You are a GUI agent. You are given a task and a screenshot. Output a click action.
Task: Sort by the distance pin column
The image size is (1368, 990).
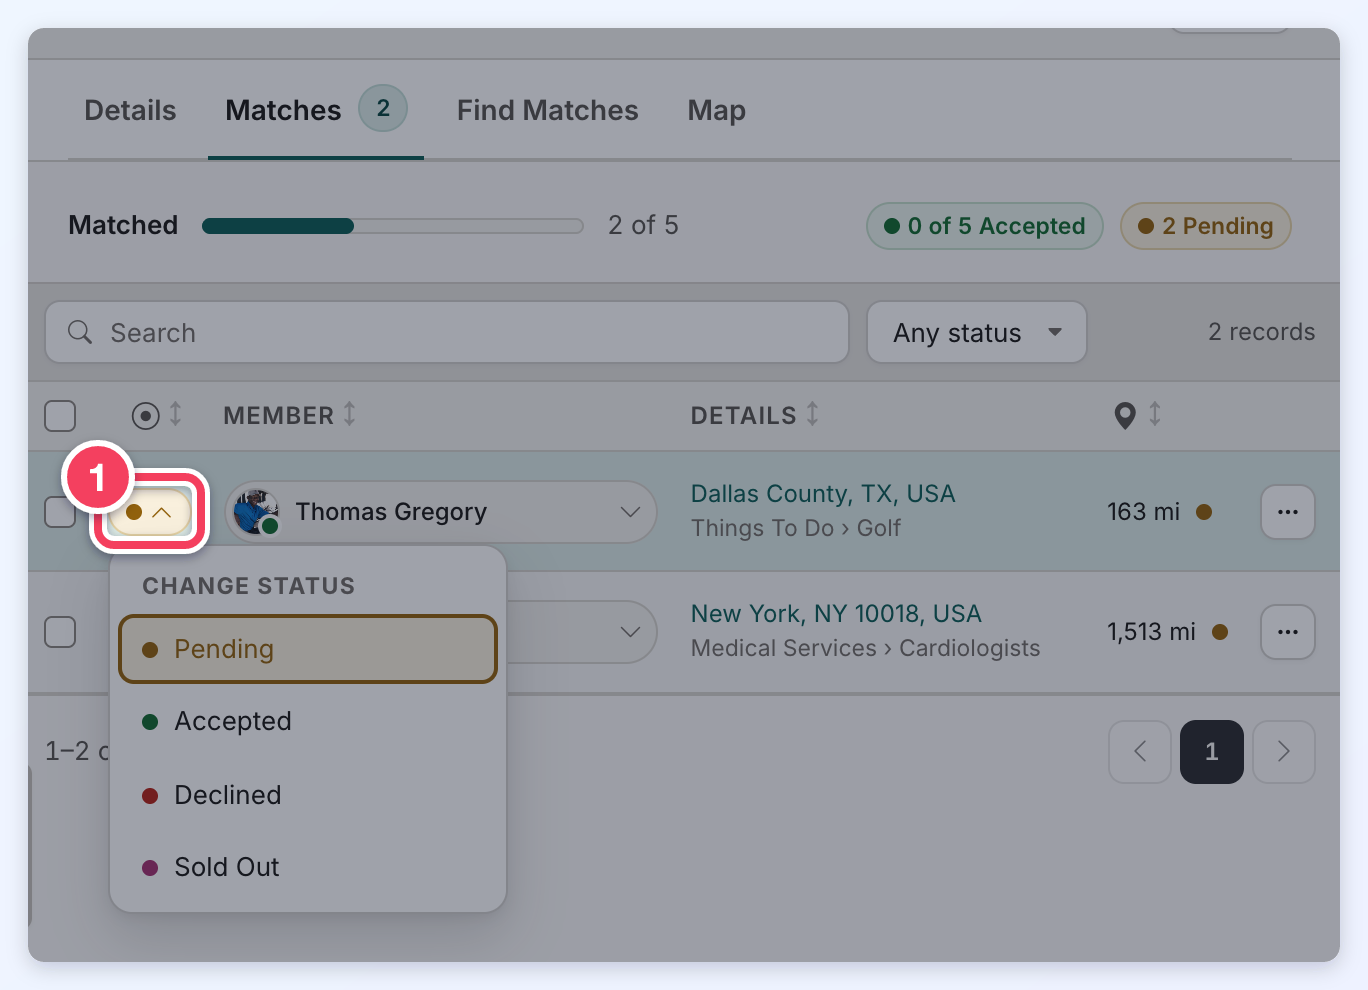coord(1138,415)
